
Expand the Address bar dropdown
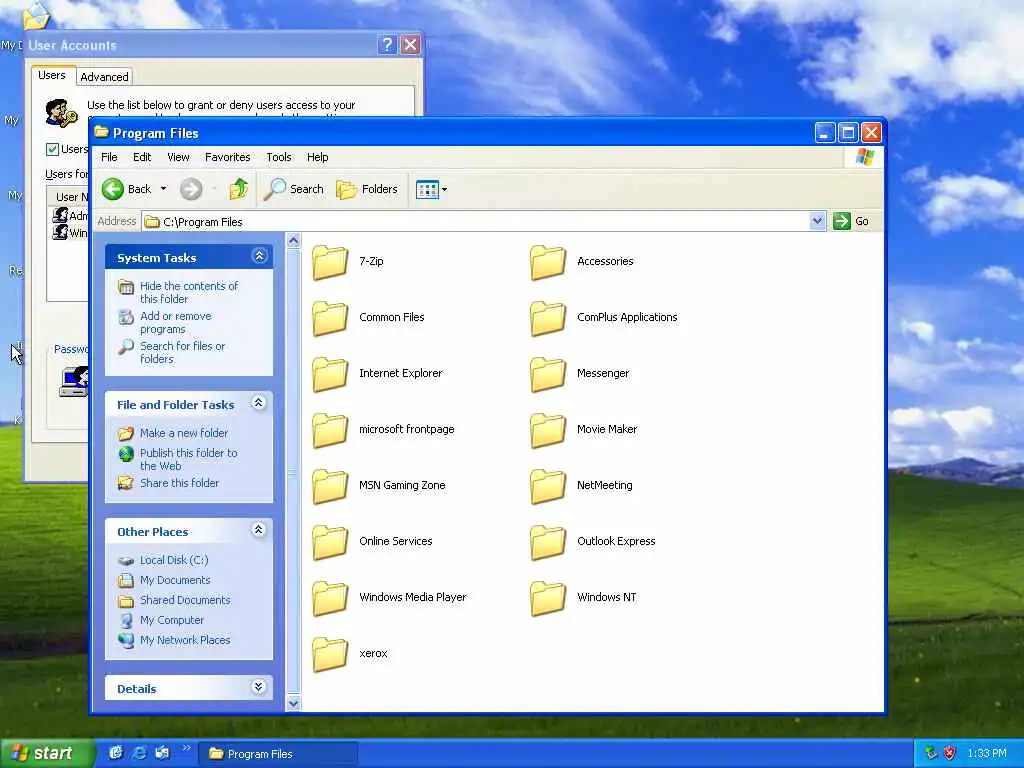pos(817,221)
